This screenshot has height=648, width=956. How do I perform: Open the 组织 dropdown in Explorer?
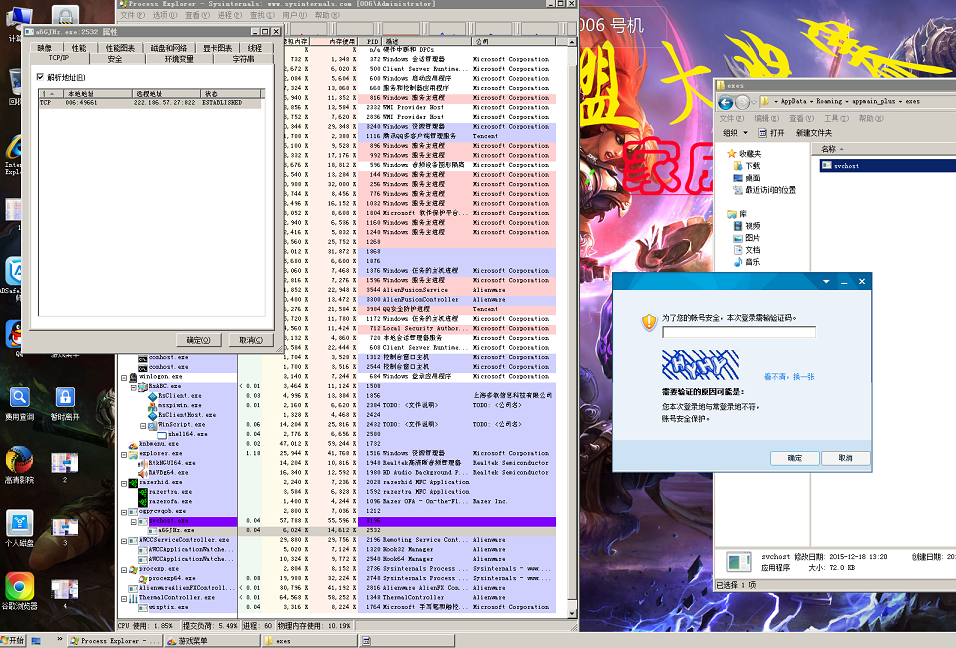point(735,133)
